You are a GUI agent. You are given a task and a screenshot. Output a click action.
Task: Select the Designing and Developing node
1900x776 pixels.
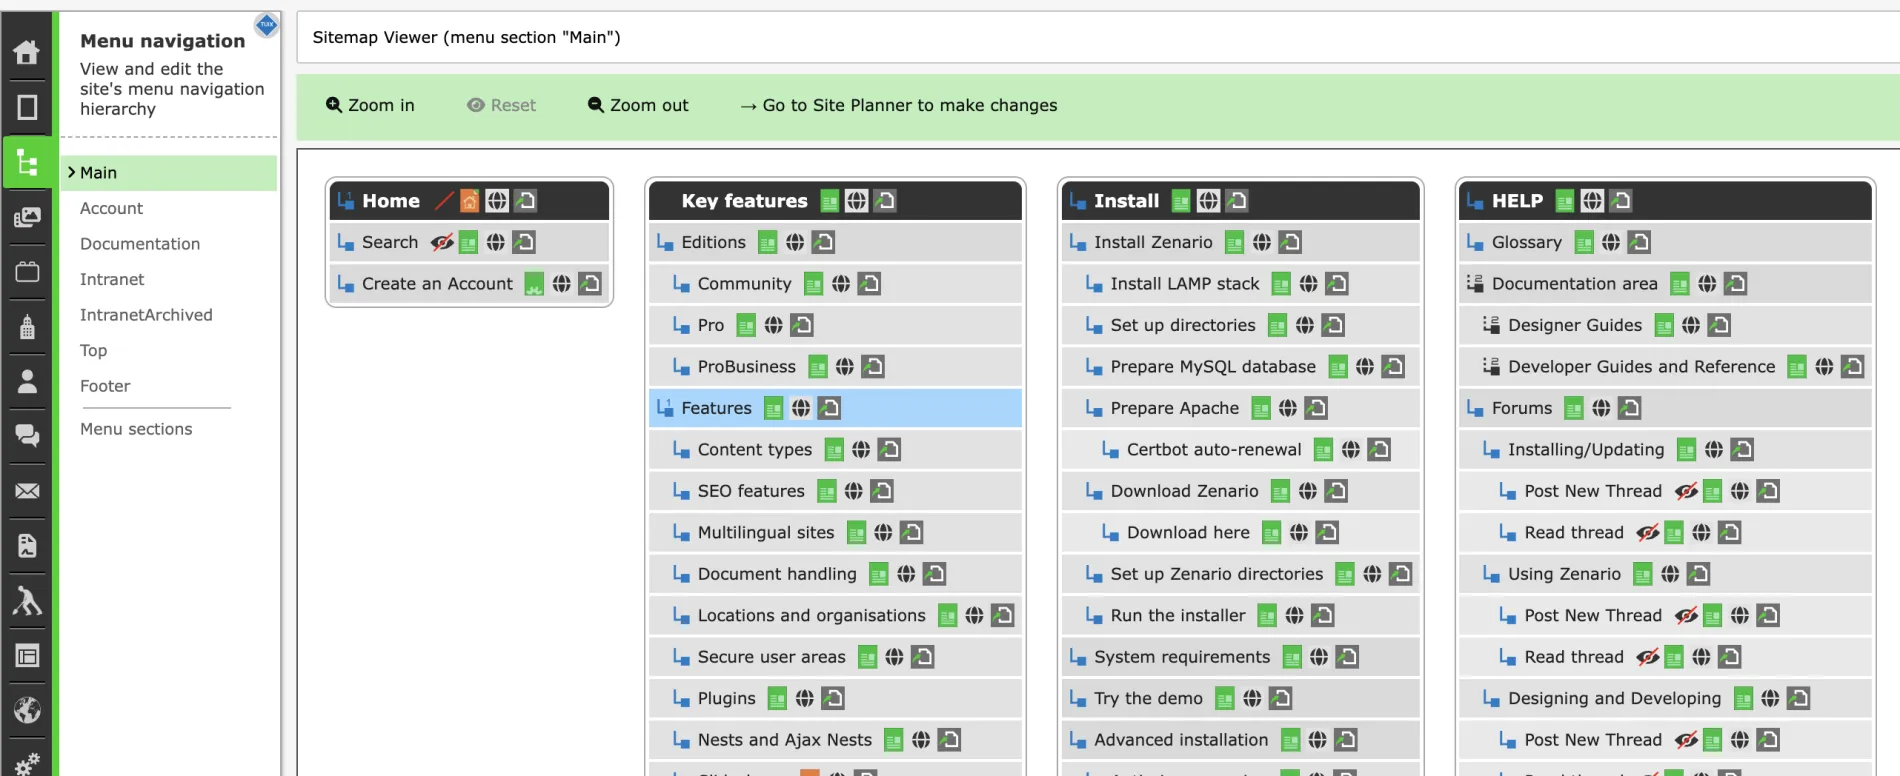[x=1614, y=698]
